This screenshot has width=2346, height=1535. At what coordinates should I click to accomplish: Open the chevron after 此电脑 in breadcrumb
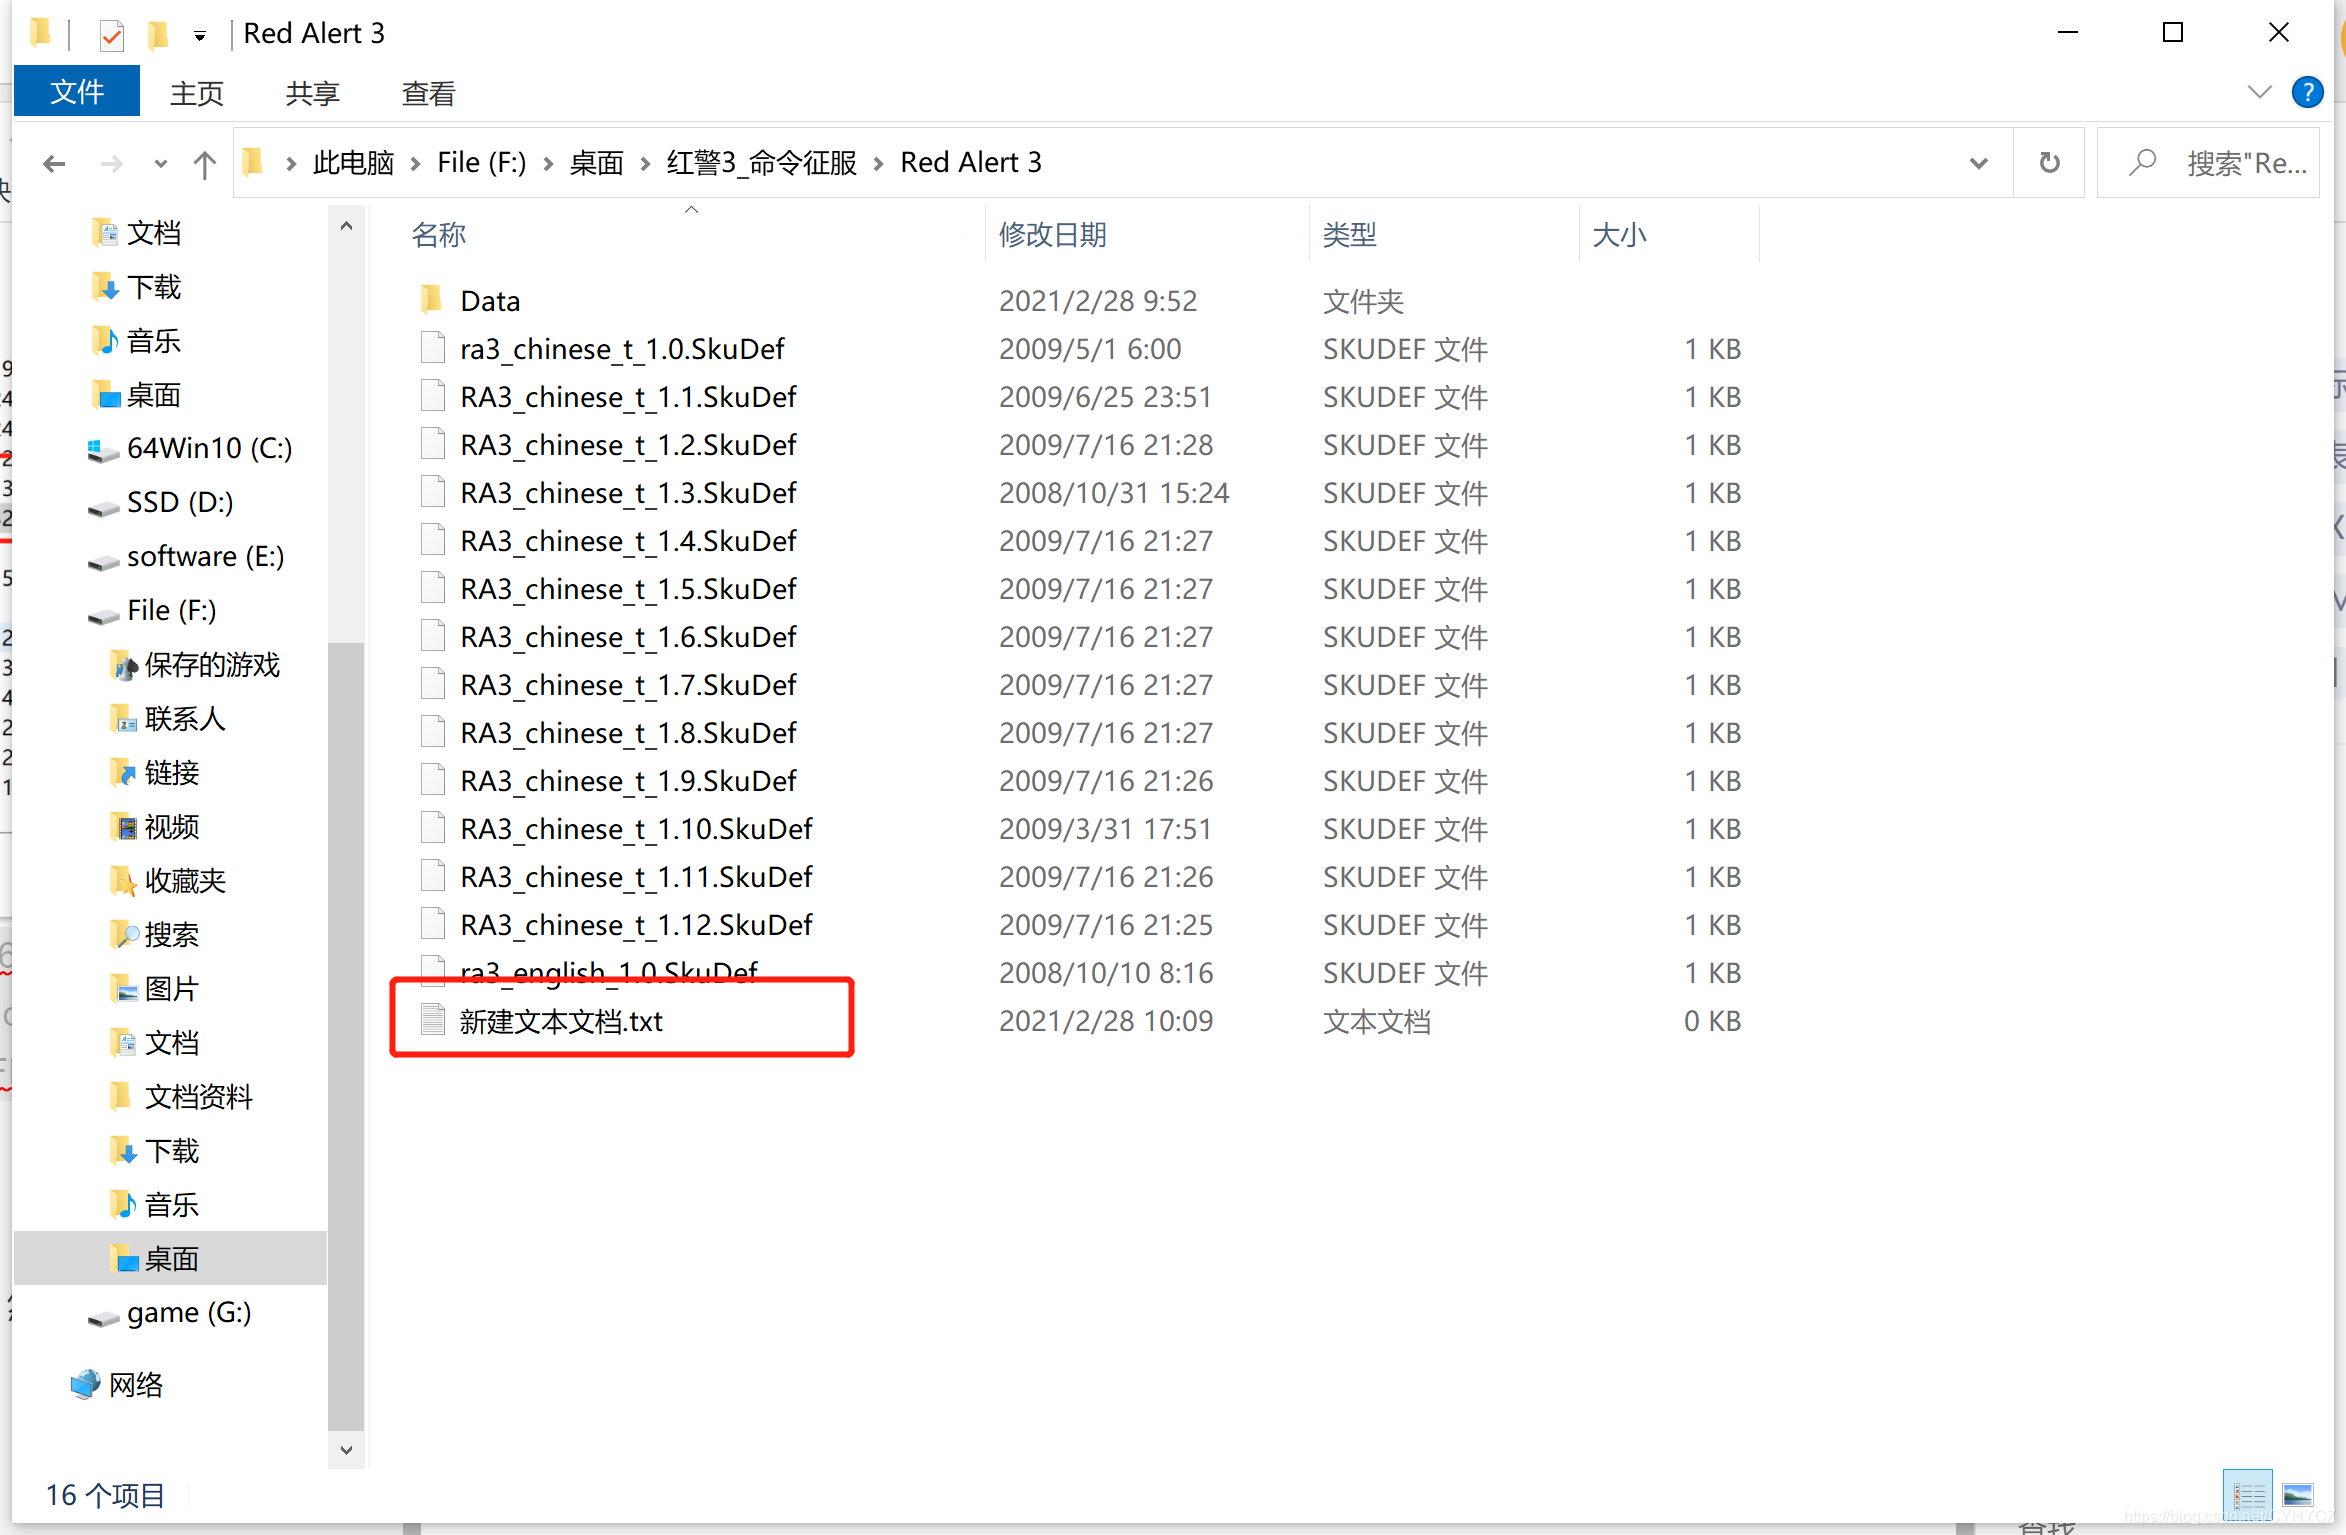pos(416,163)
